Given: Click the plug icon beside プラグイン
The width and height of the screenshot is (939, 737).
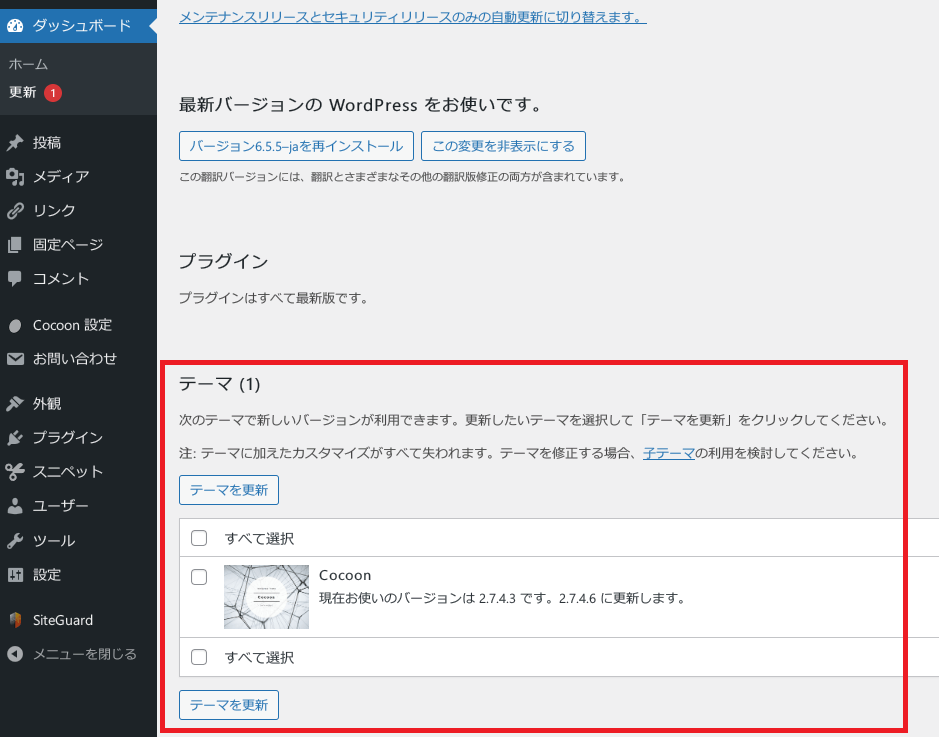Looking at the screenshot, I should point(15,438).
